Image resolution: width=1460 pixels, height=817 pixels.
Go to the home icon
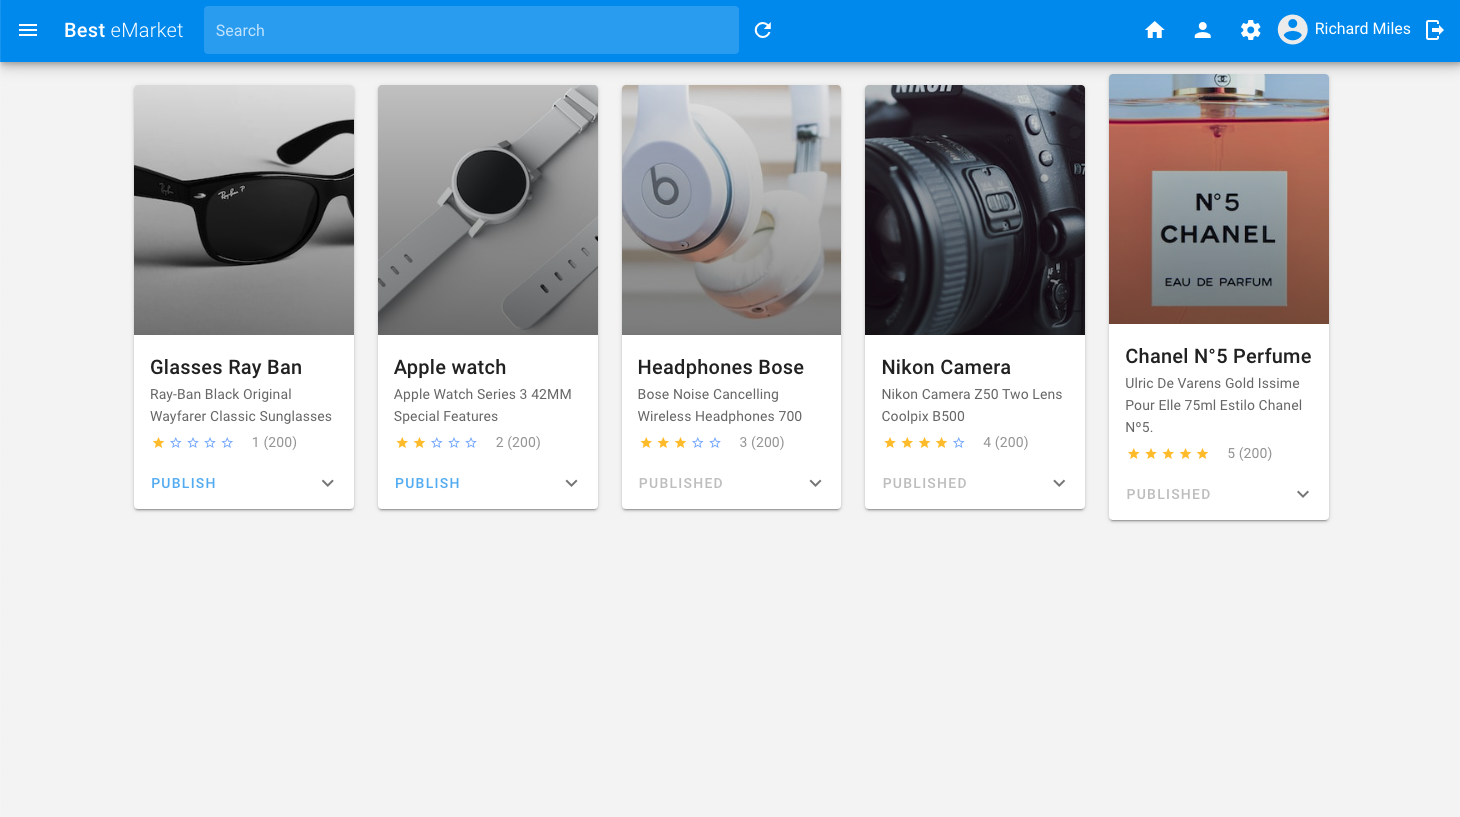1155,30
